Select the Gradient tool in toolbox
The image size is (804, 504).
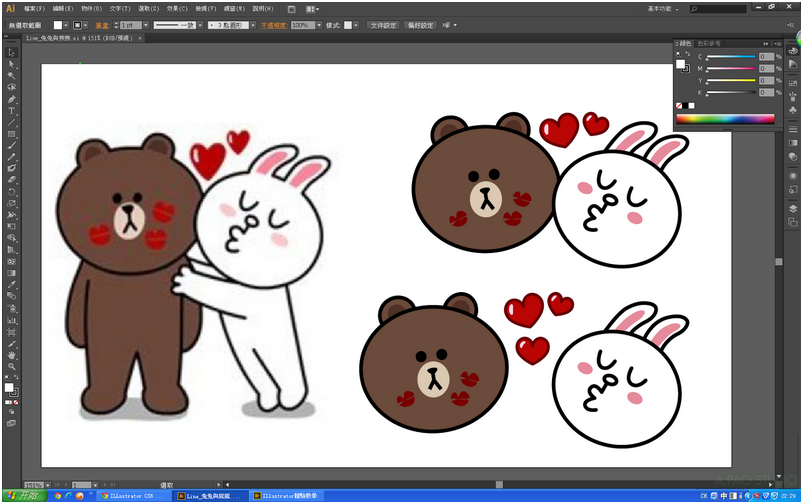click(x=11, y=273)
